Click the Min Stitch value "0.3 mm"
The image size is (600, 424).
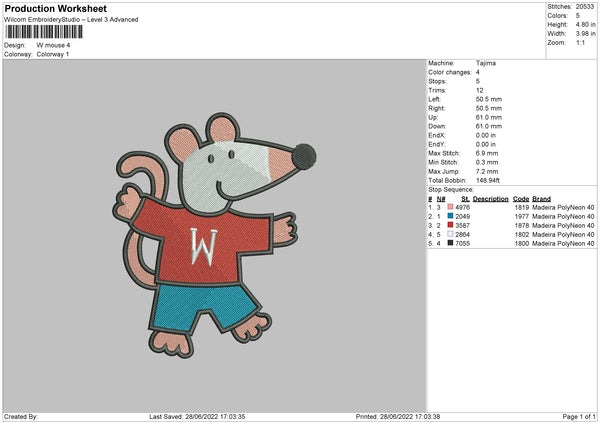pyautogui.click(x=487, y=162)
